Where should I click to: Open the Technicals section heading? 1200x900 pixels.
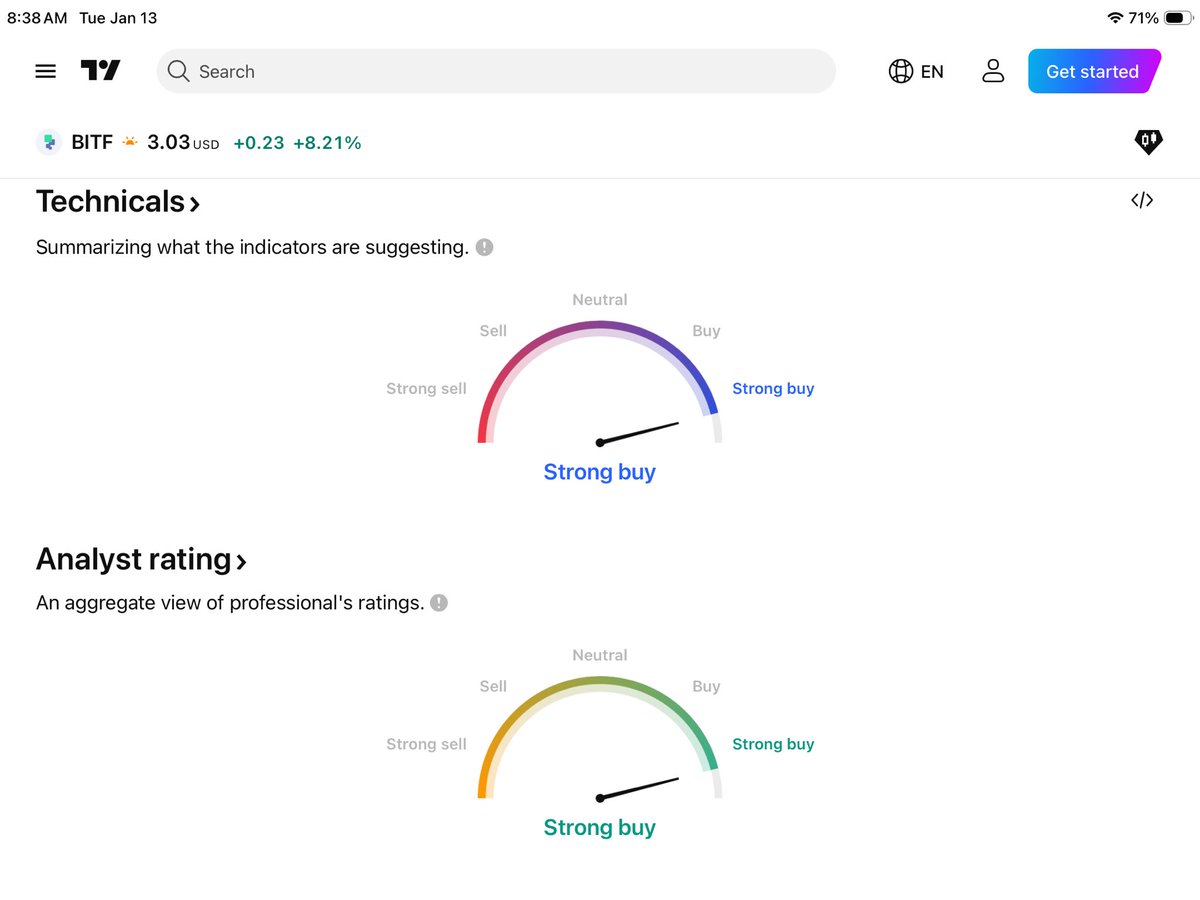pyautogui.click(x=118, y=202)
